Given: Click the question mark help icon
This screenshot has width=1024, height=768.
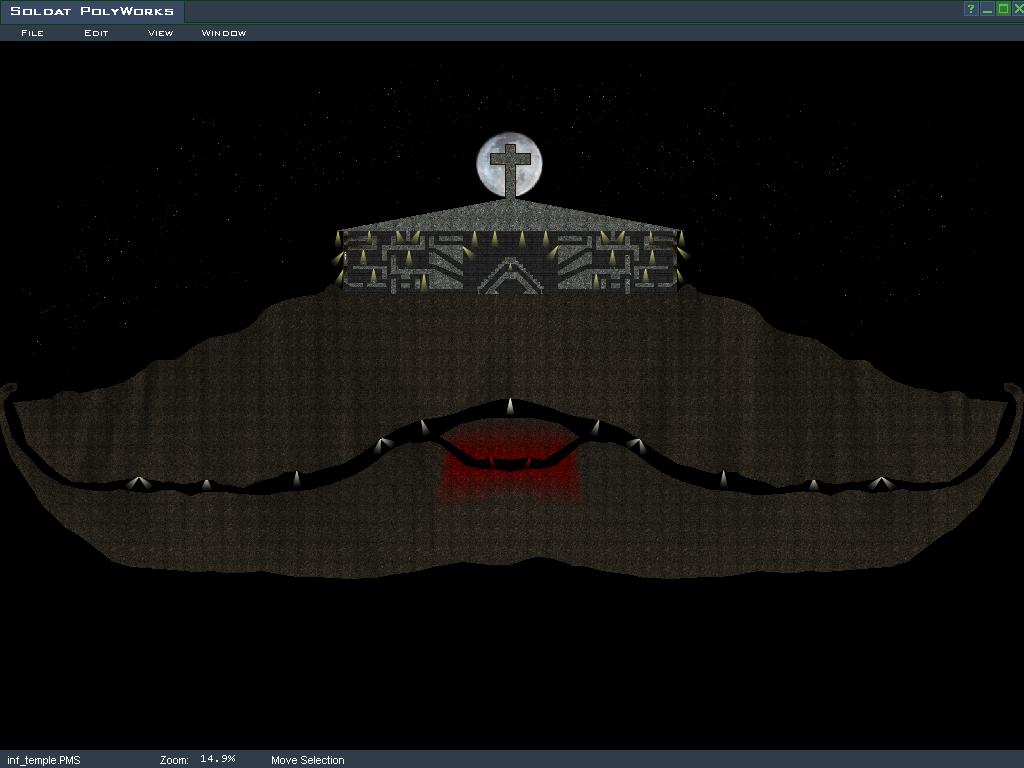Looking at the screenshot, I should click(970, 9).
